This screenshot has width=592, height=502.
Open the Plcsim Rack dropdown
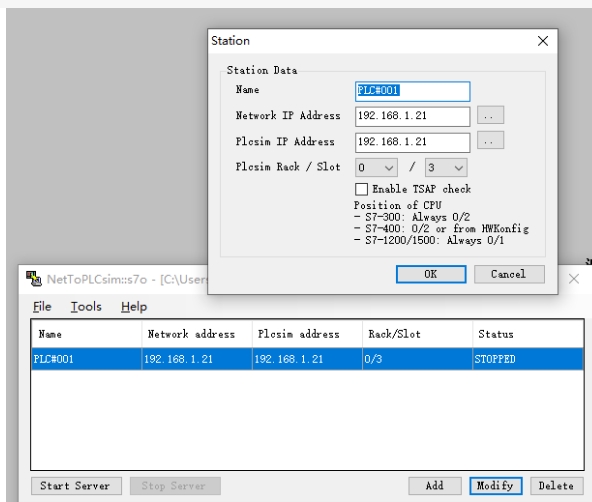(x=376, y=168)
